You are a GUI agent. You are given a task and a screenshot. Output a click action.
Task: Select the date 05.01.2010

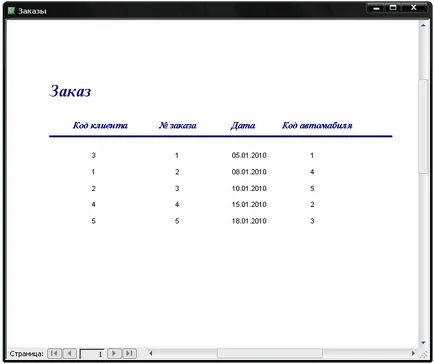click(249, 155)
